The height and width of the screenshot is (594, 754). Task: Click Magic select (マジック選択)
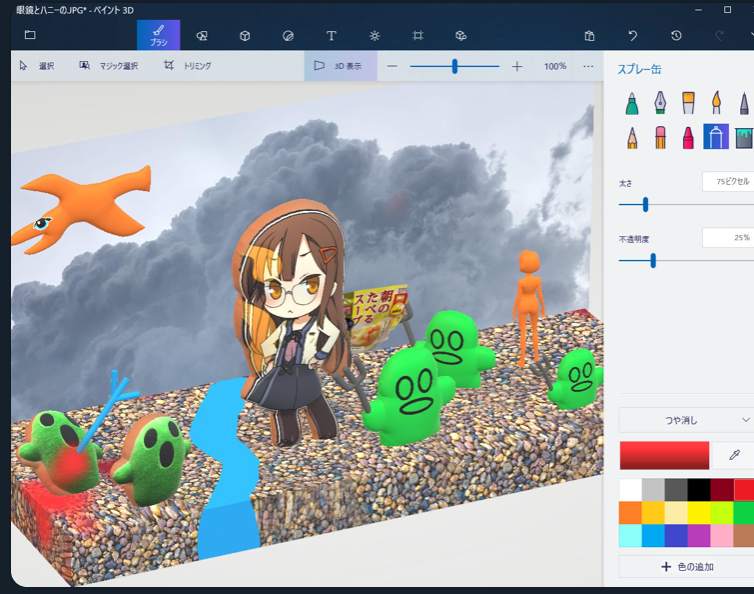pos(109,66)
